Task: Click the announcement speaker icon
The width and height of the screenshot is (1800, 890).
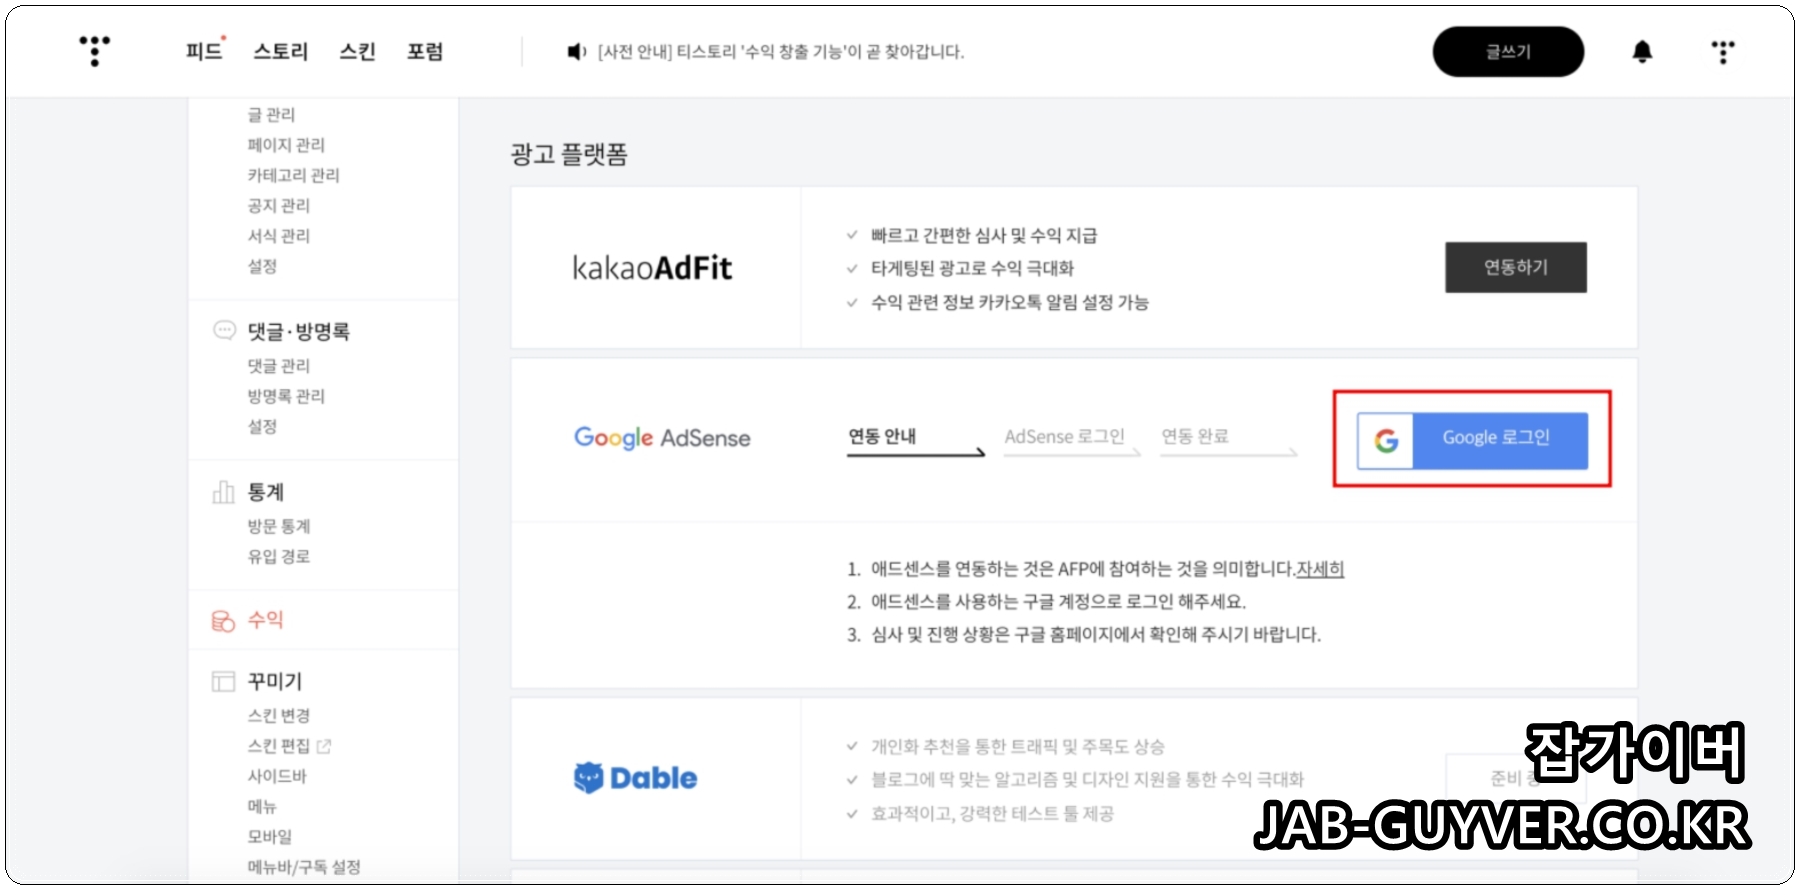Action: [576, 51]
